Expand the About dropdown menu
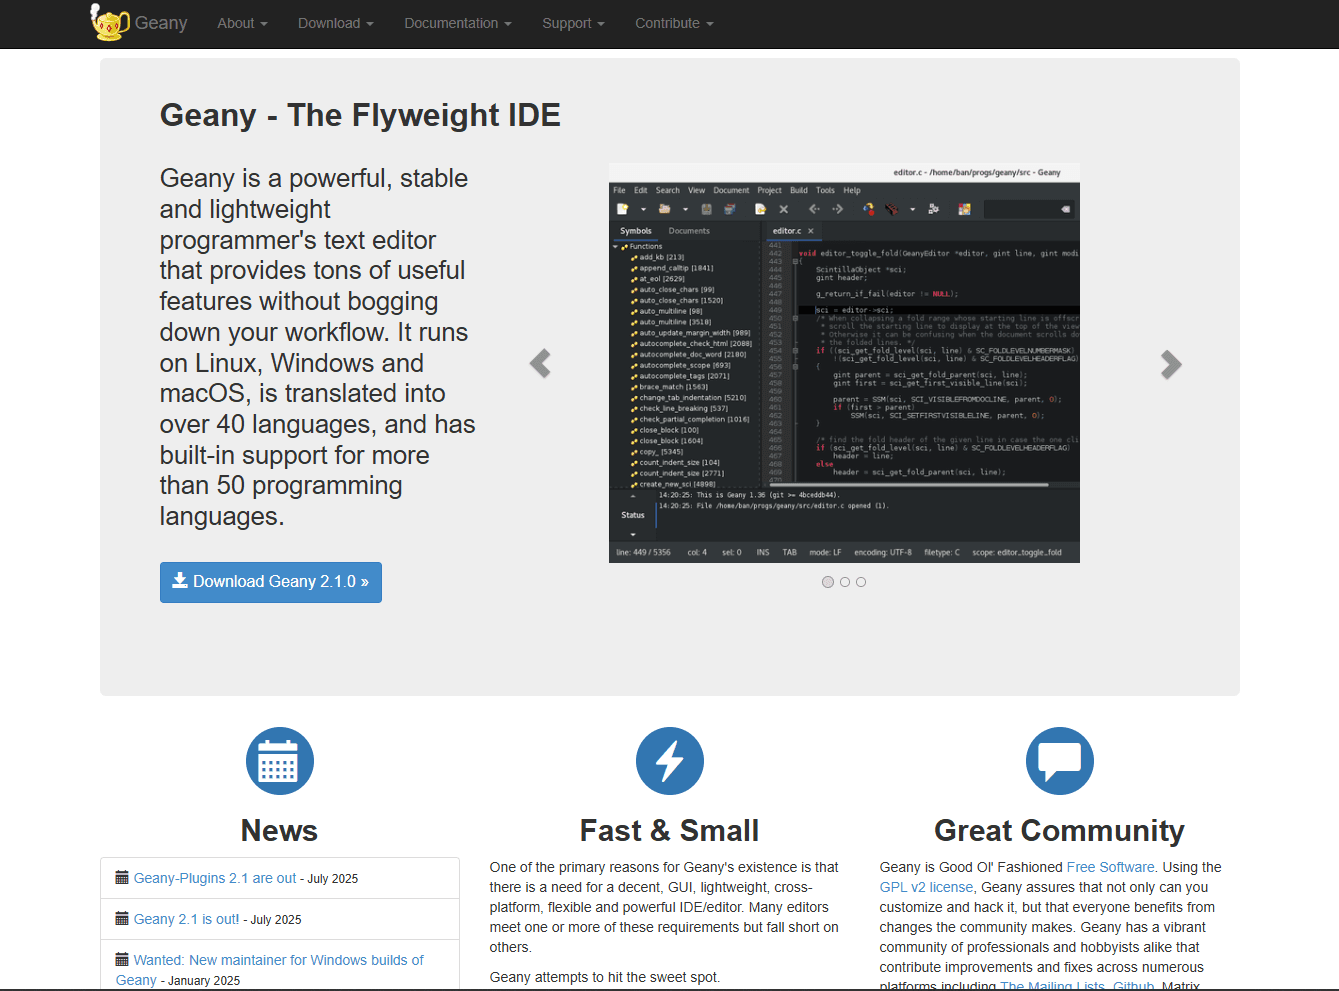The width and height of the screenshot is (1339, 991). click(242, 23)
